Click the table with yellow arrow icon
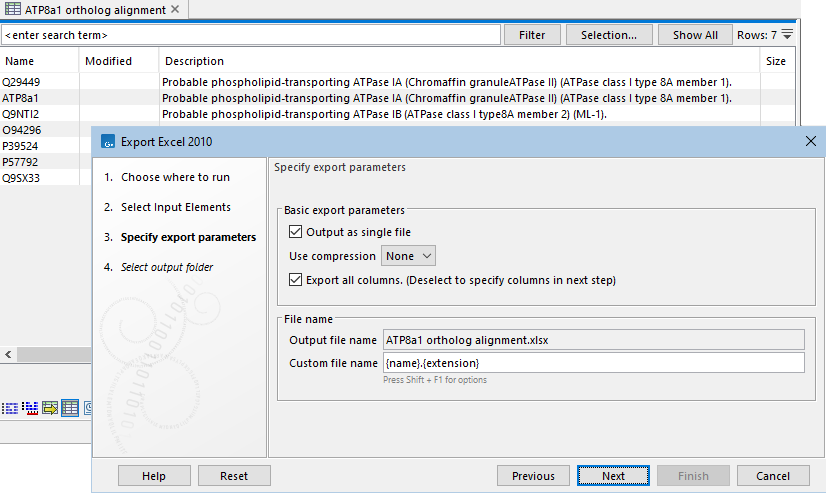The width and height of the screenshot is (826, 493). pyautogui.click(x=50, y=408)
